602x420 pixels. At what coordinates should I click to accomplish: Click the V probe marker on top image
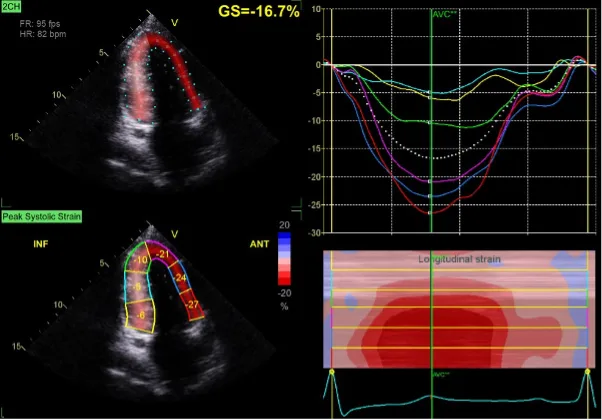pyautogui.click(x=174, y=23)
